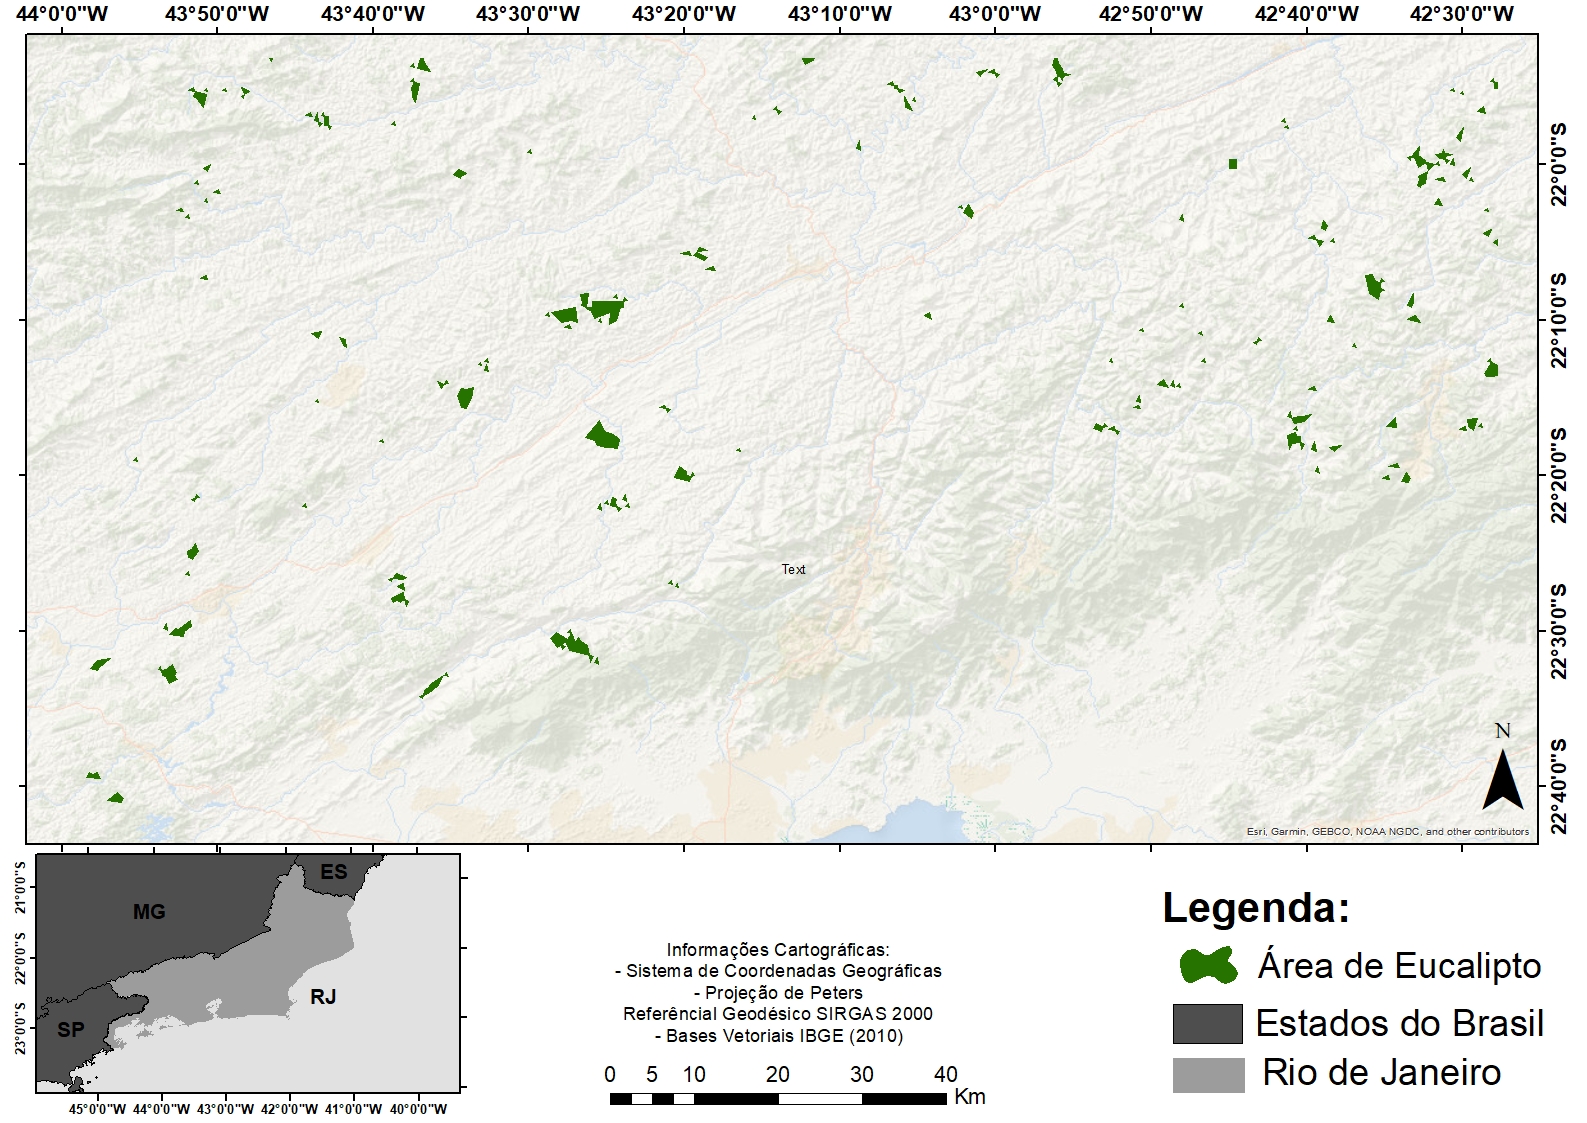Click the north arrow symbol
This screenshot has height=1123, width=1587.
coord(1502,778)
